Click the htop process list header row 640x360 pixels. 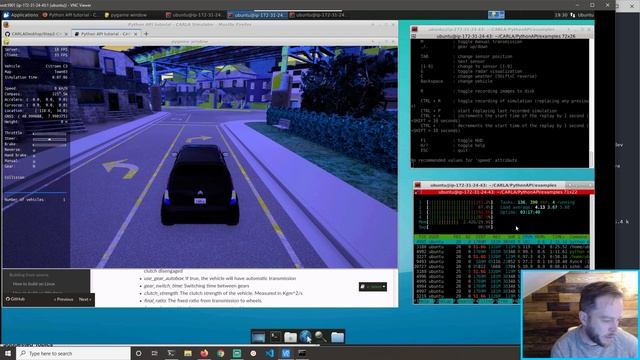[x=502, y=237]
